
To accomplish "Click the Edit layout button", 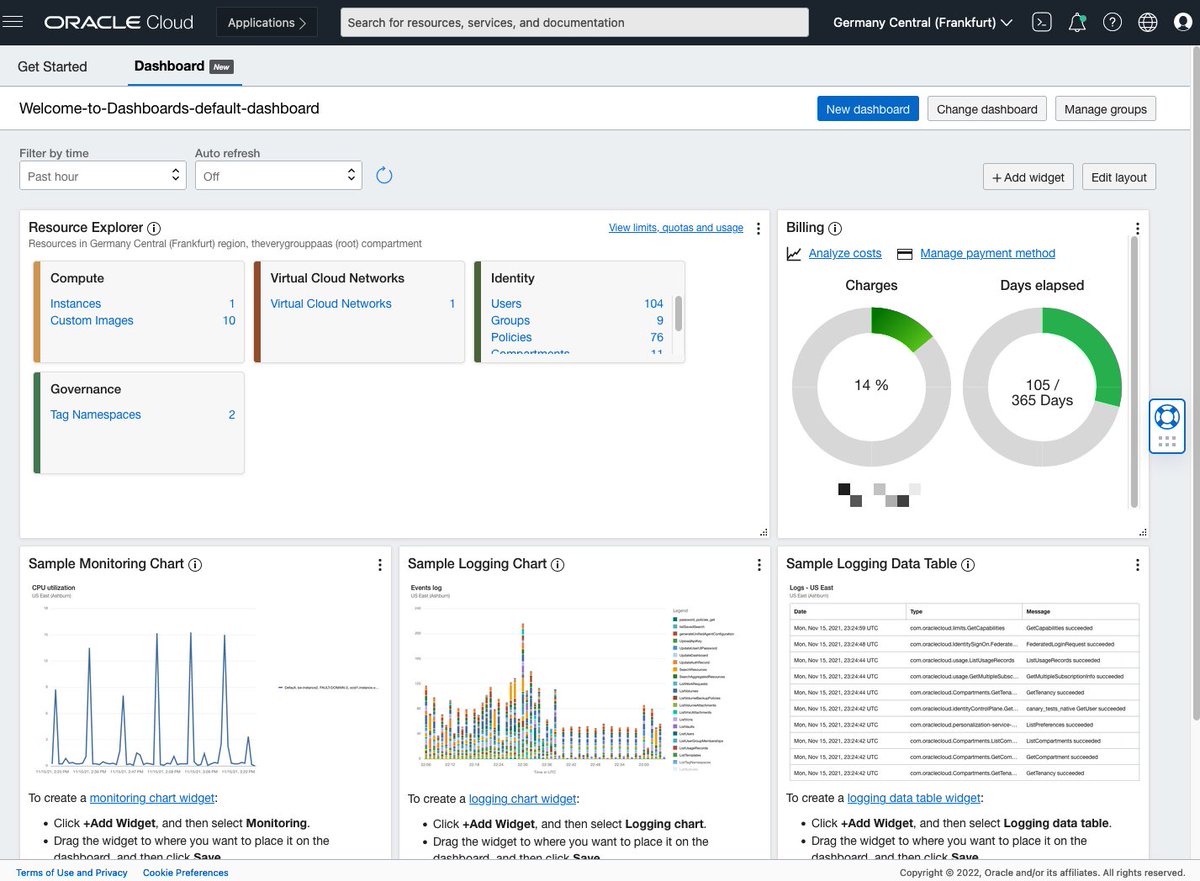I will click(1119, 177).
